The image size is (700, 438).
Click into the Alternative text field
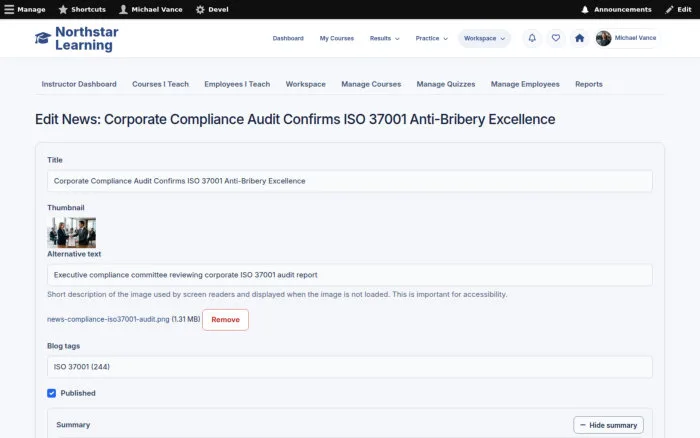[350, 275]
